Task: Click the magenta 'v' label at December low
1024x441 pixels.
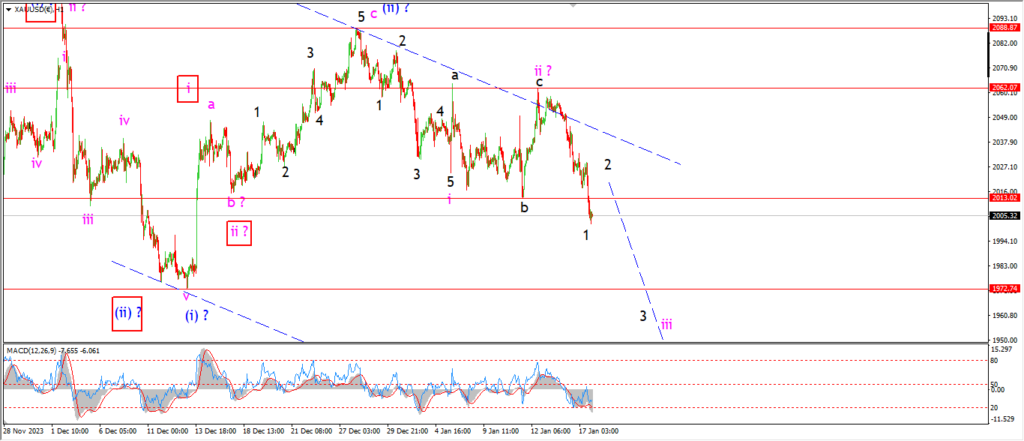Action: 187,296
